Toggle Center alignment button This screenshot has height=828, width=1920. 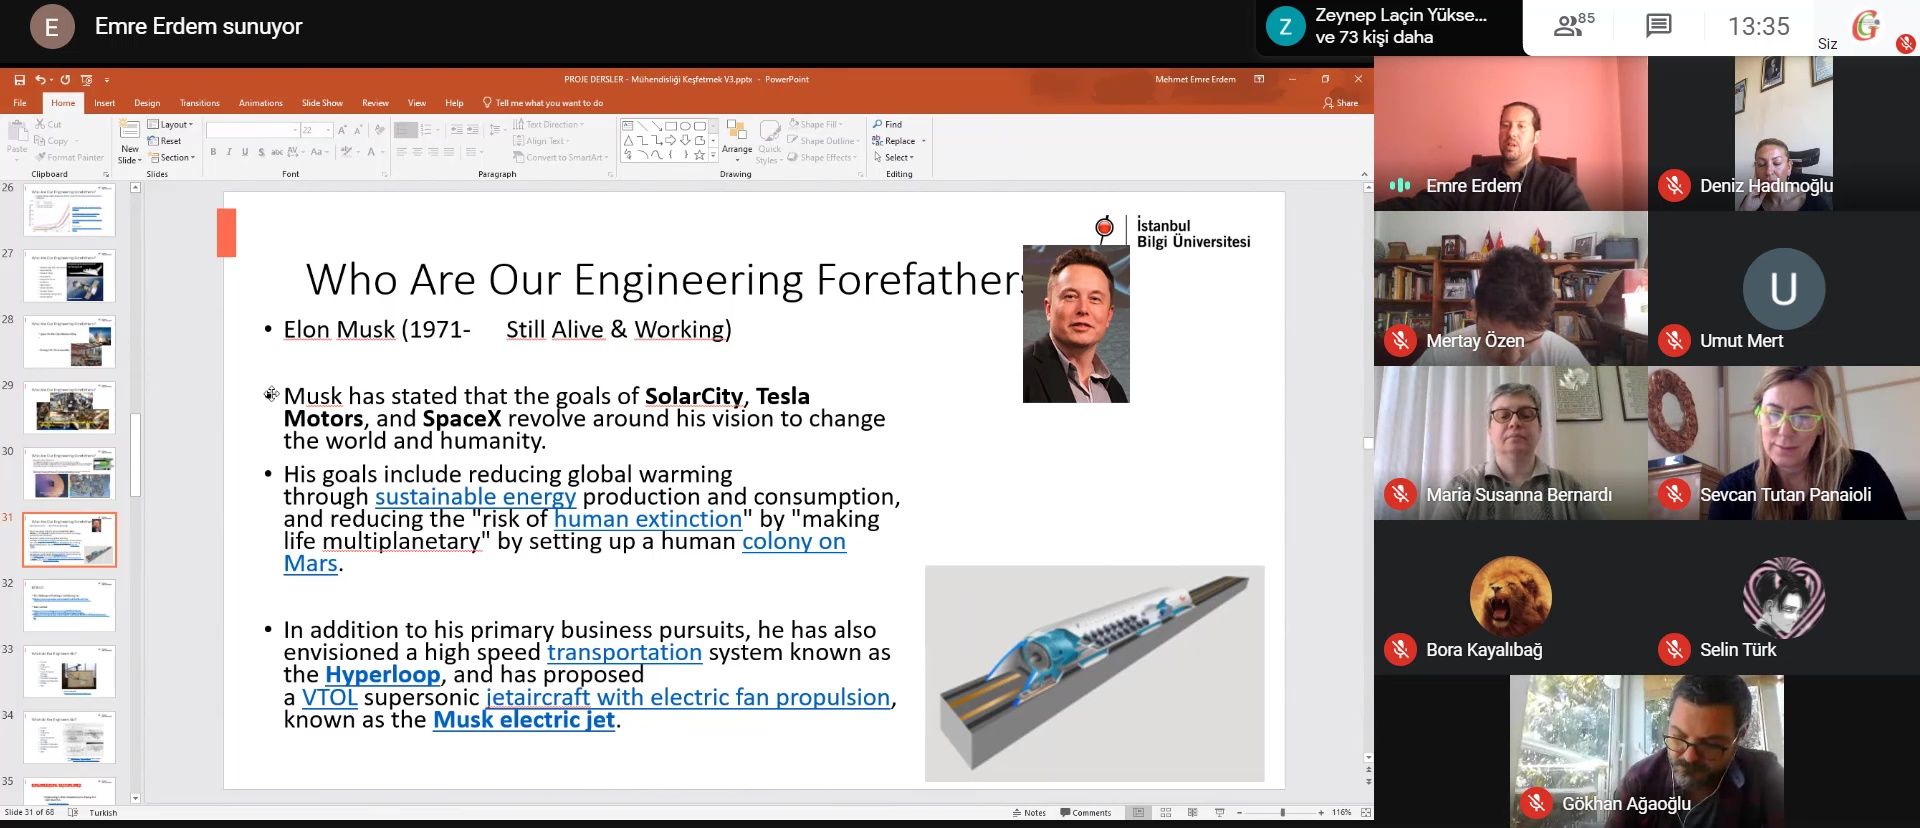tap(418, 152)
